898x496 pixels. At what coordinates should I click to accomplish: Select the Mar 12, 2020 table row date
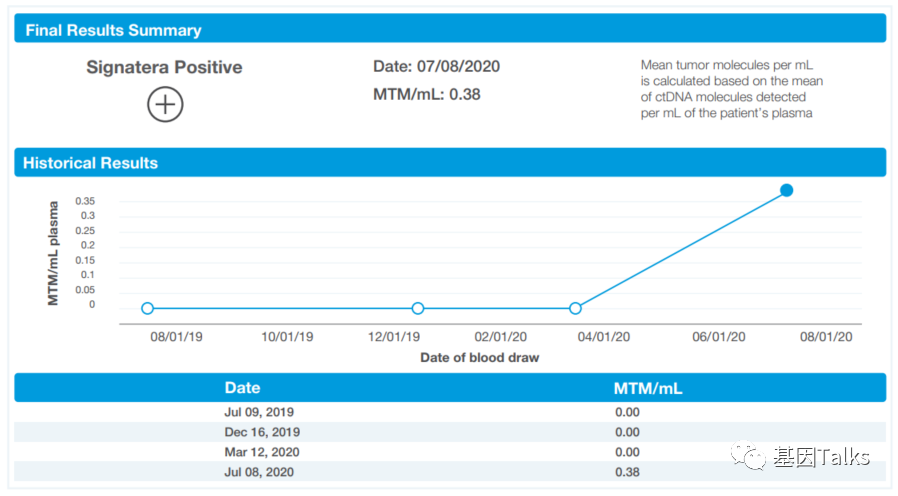pos(262,452)
